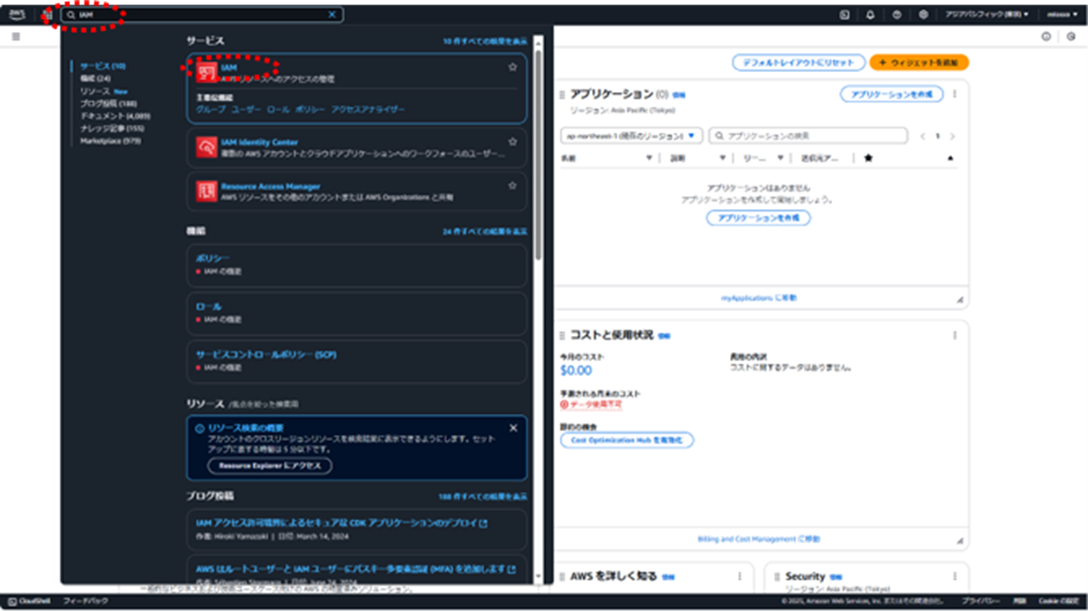1088x611 pixels.
Task: Clear the IAM search query
Action: [x=332, y=15]
